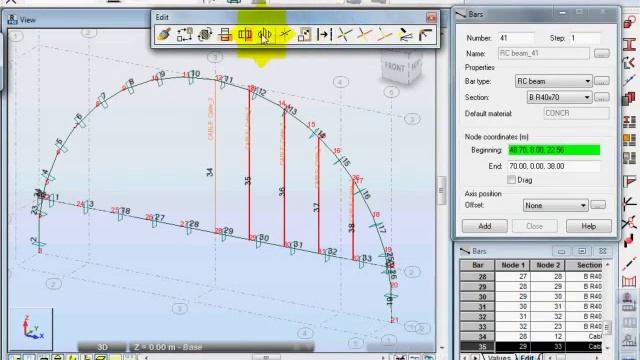Click the ellipsis button next to Bar type
The width and height of the screenshot is (640, 360).
(x=602, y=81)
